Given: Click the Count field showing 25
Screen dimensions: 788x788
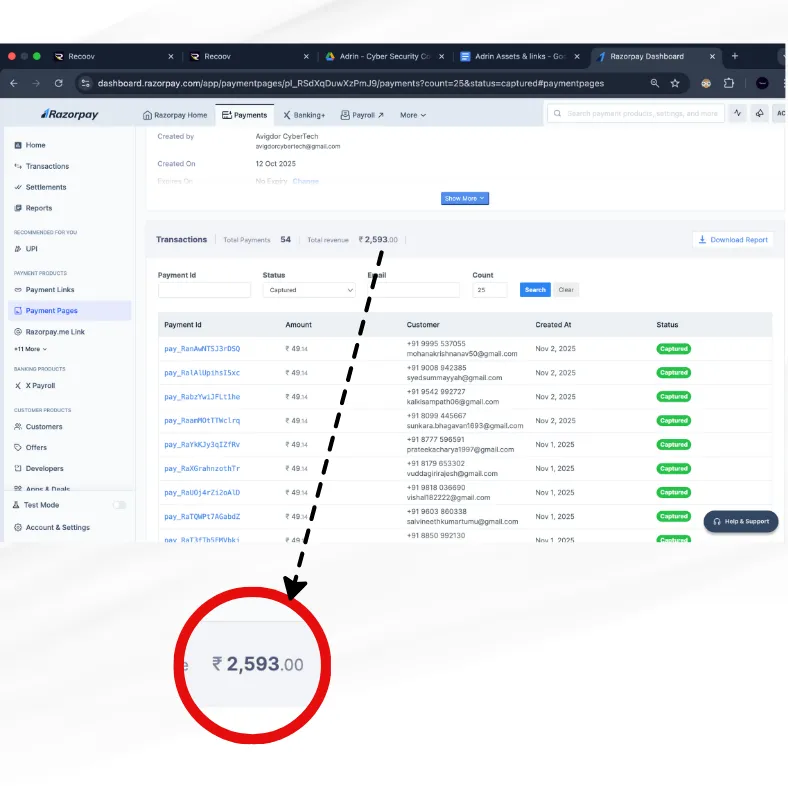Looking at the screenshot, I should pyautogui.click(x=489, y=290).
